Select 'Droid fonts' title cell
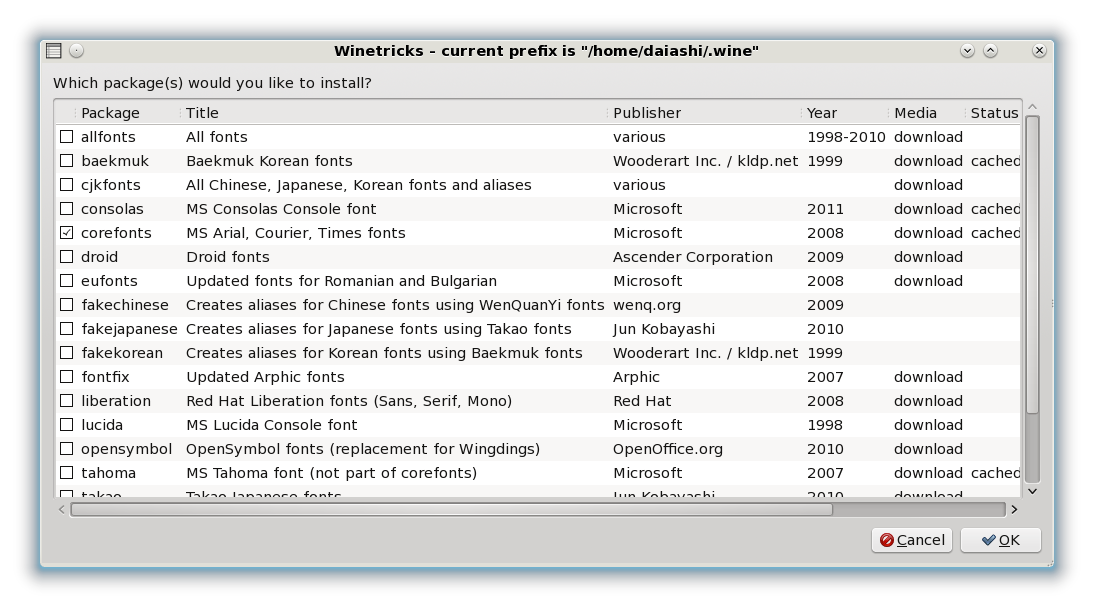This screenshot has width=1094, height=607. 227,257
